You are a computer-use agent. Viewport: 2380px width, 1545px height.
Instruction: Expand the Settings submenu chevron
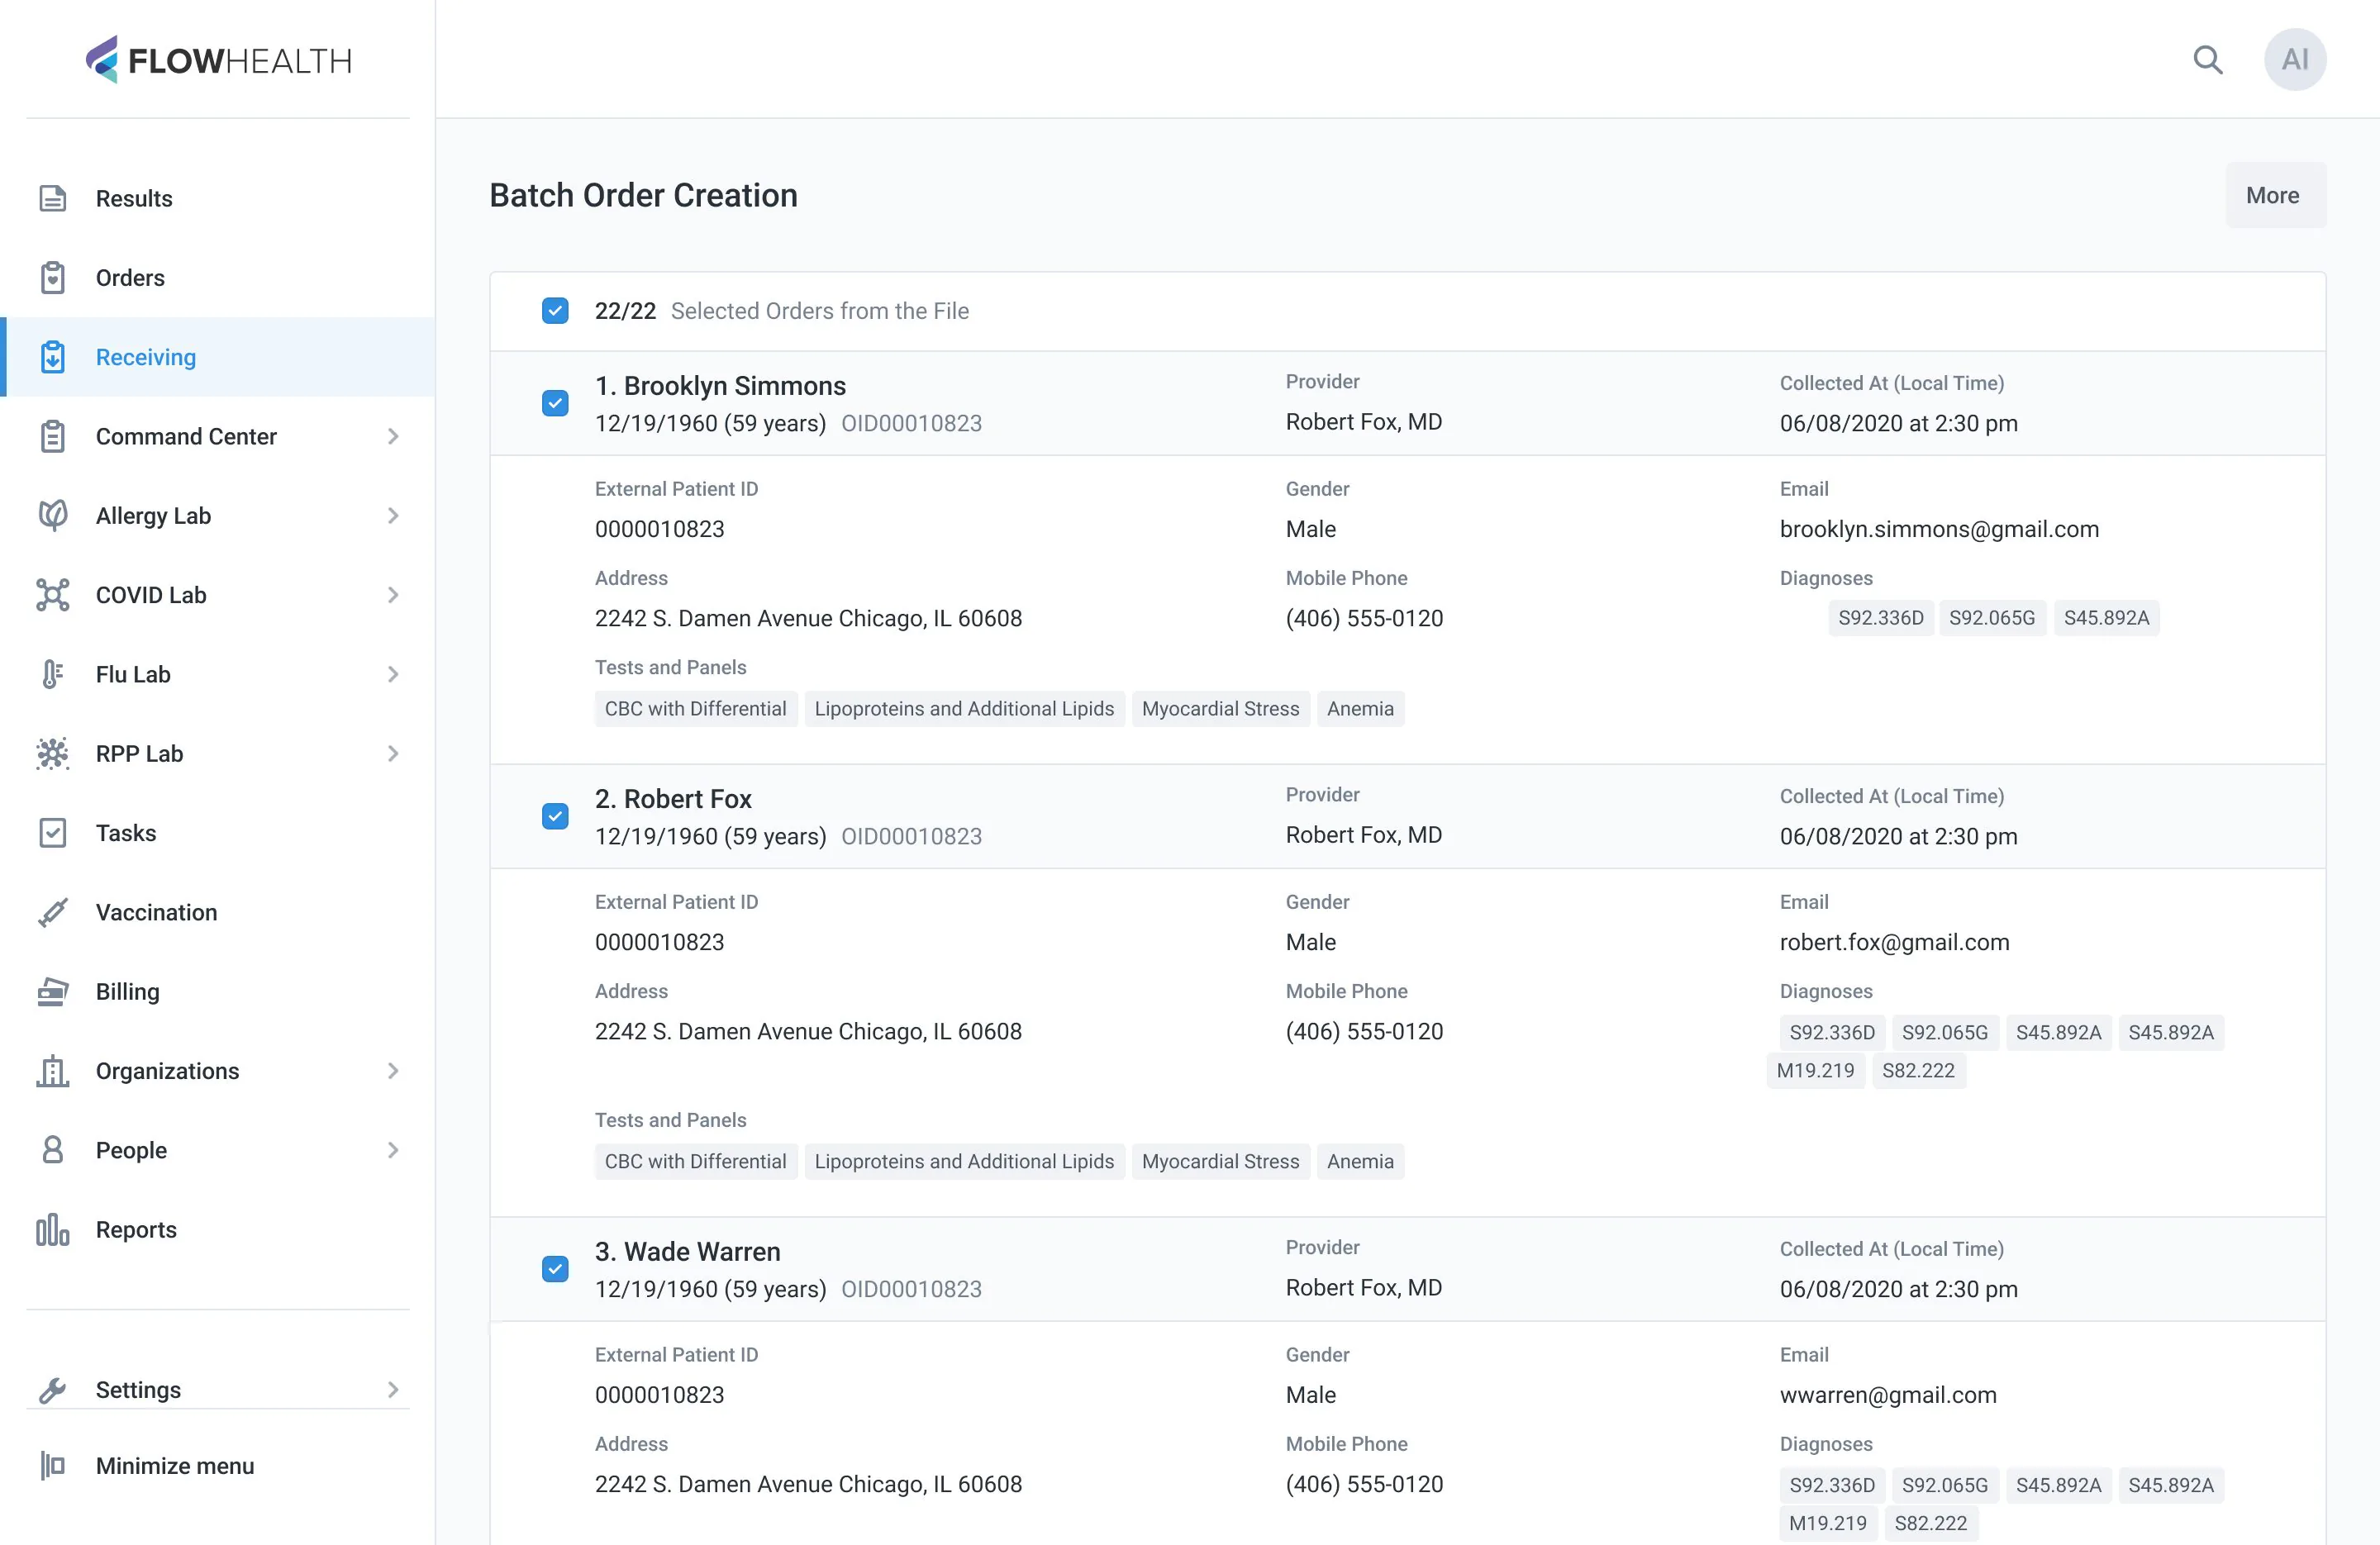click(393, 1390)
